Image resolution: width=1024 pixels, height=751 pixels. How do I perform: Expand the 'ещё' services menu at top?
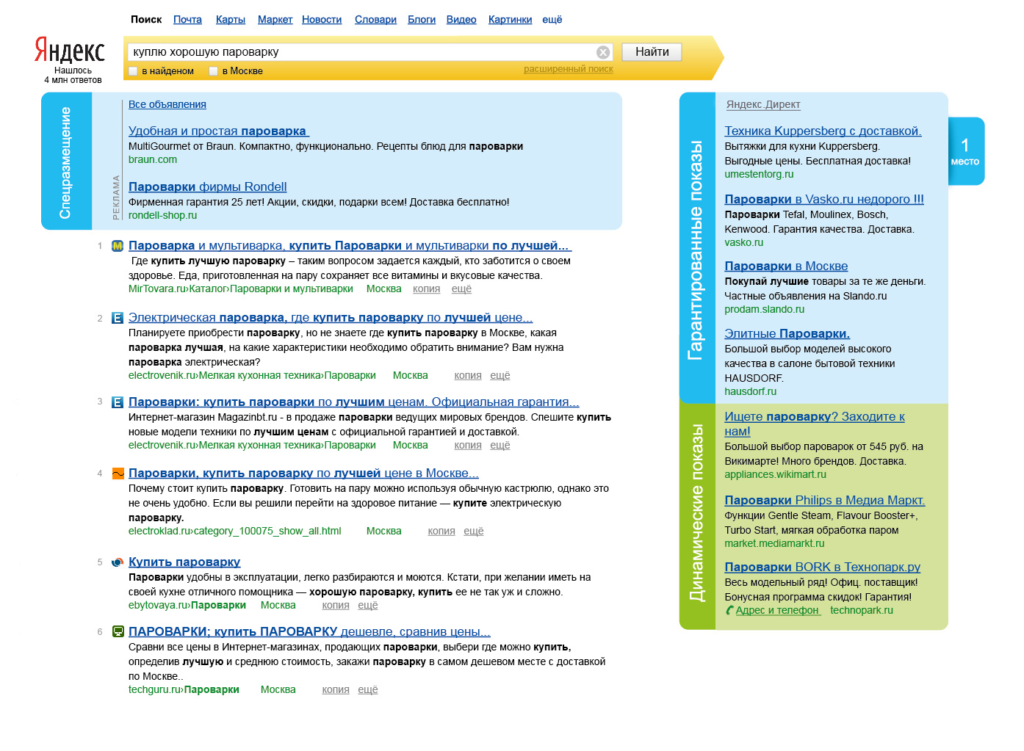coord(552,20)
